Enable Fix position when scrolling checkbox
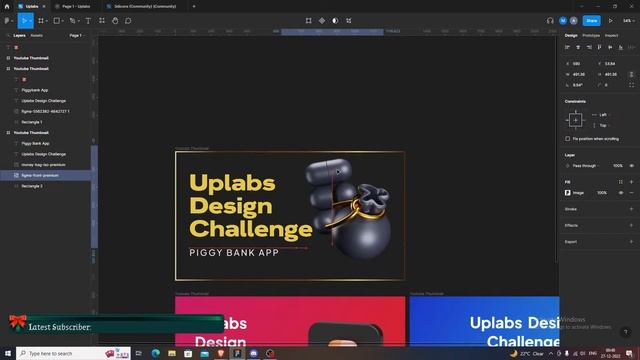Viewport: 640px width, 360px height. pyautogui.click(x=568, y=139)
